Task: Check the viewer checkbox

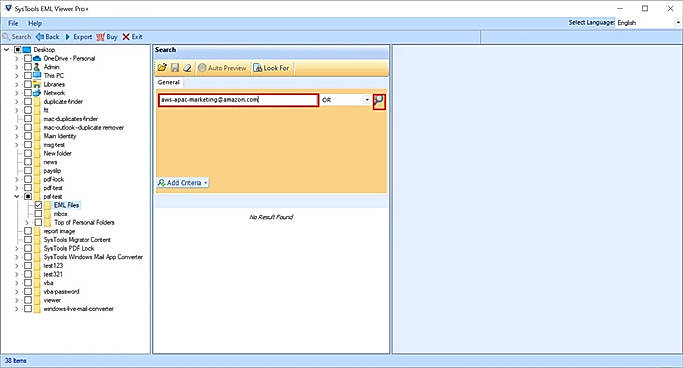Action: (28, 300)
